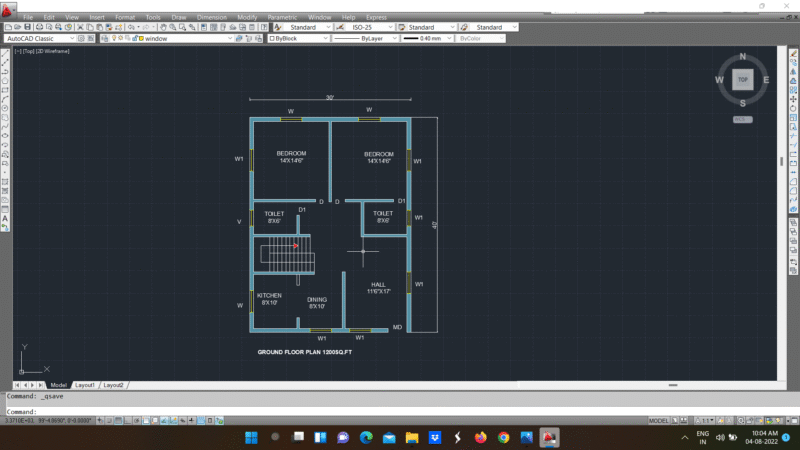Expand the WCS dropdown under ViewCube
The width and height of the screenshot is (800, 450).
(x=743, y=119)
